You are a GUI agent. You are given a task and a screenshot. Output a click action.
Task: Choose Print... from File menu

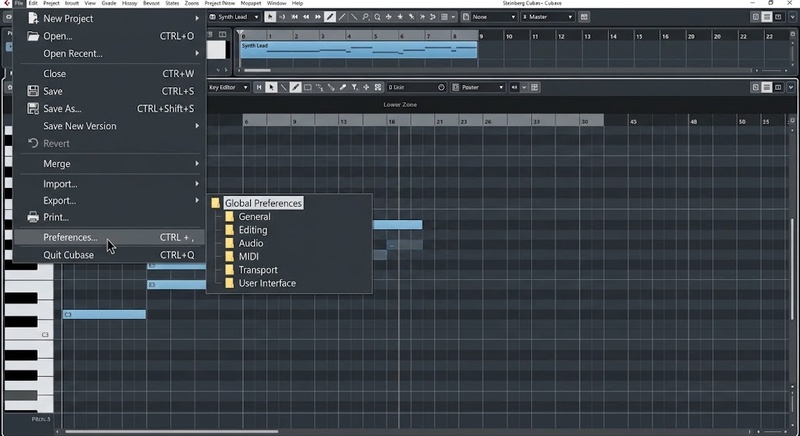point(110,217)
